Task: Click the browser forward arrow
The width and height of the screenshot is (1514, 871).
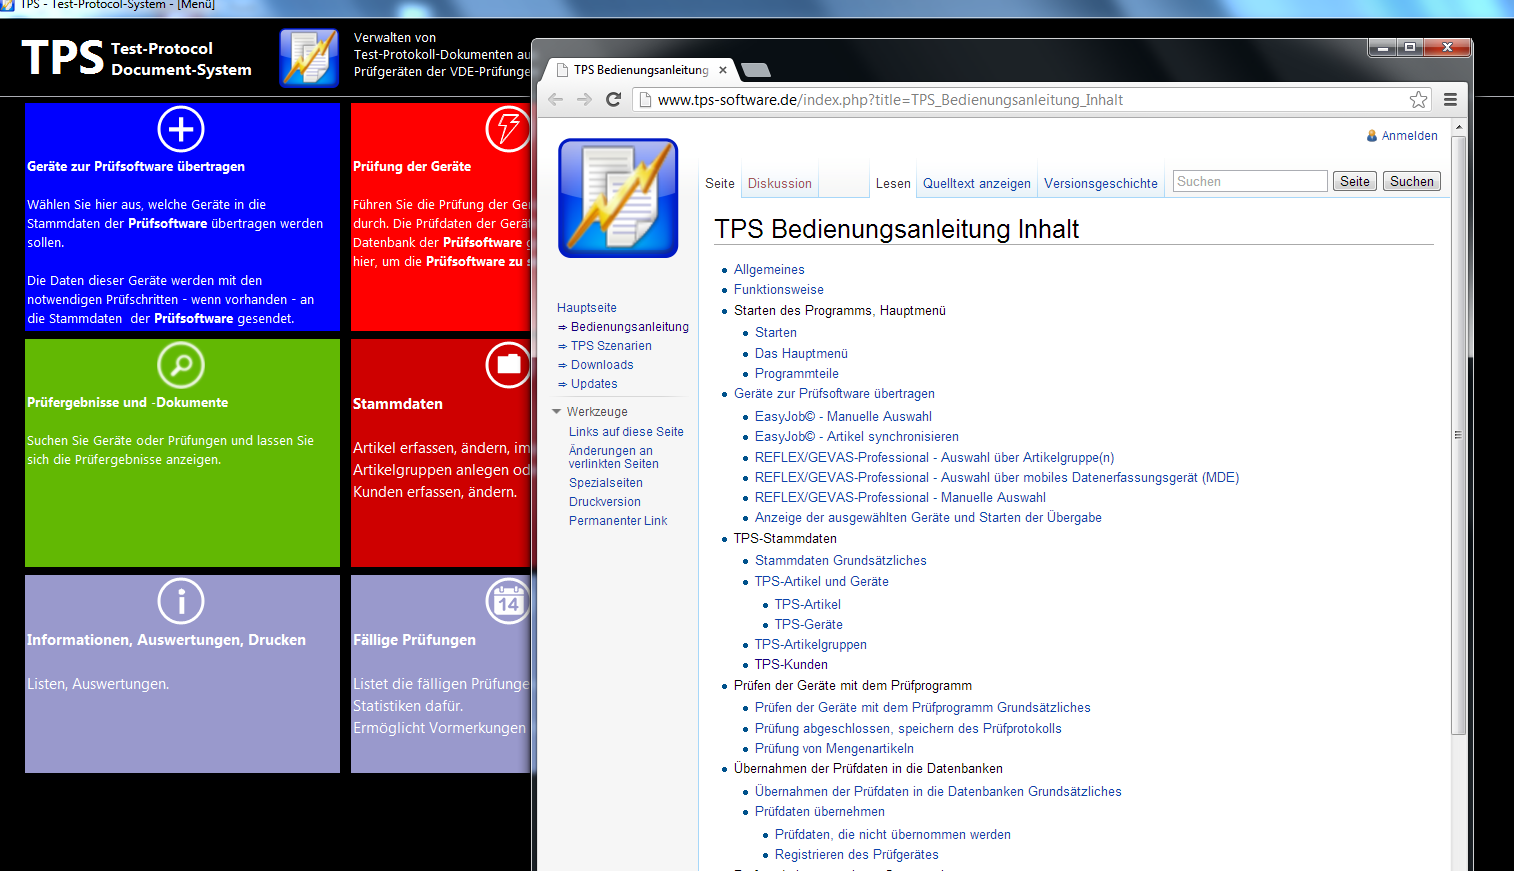Action: click(x=585, y=100)
